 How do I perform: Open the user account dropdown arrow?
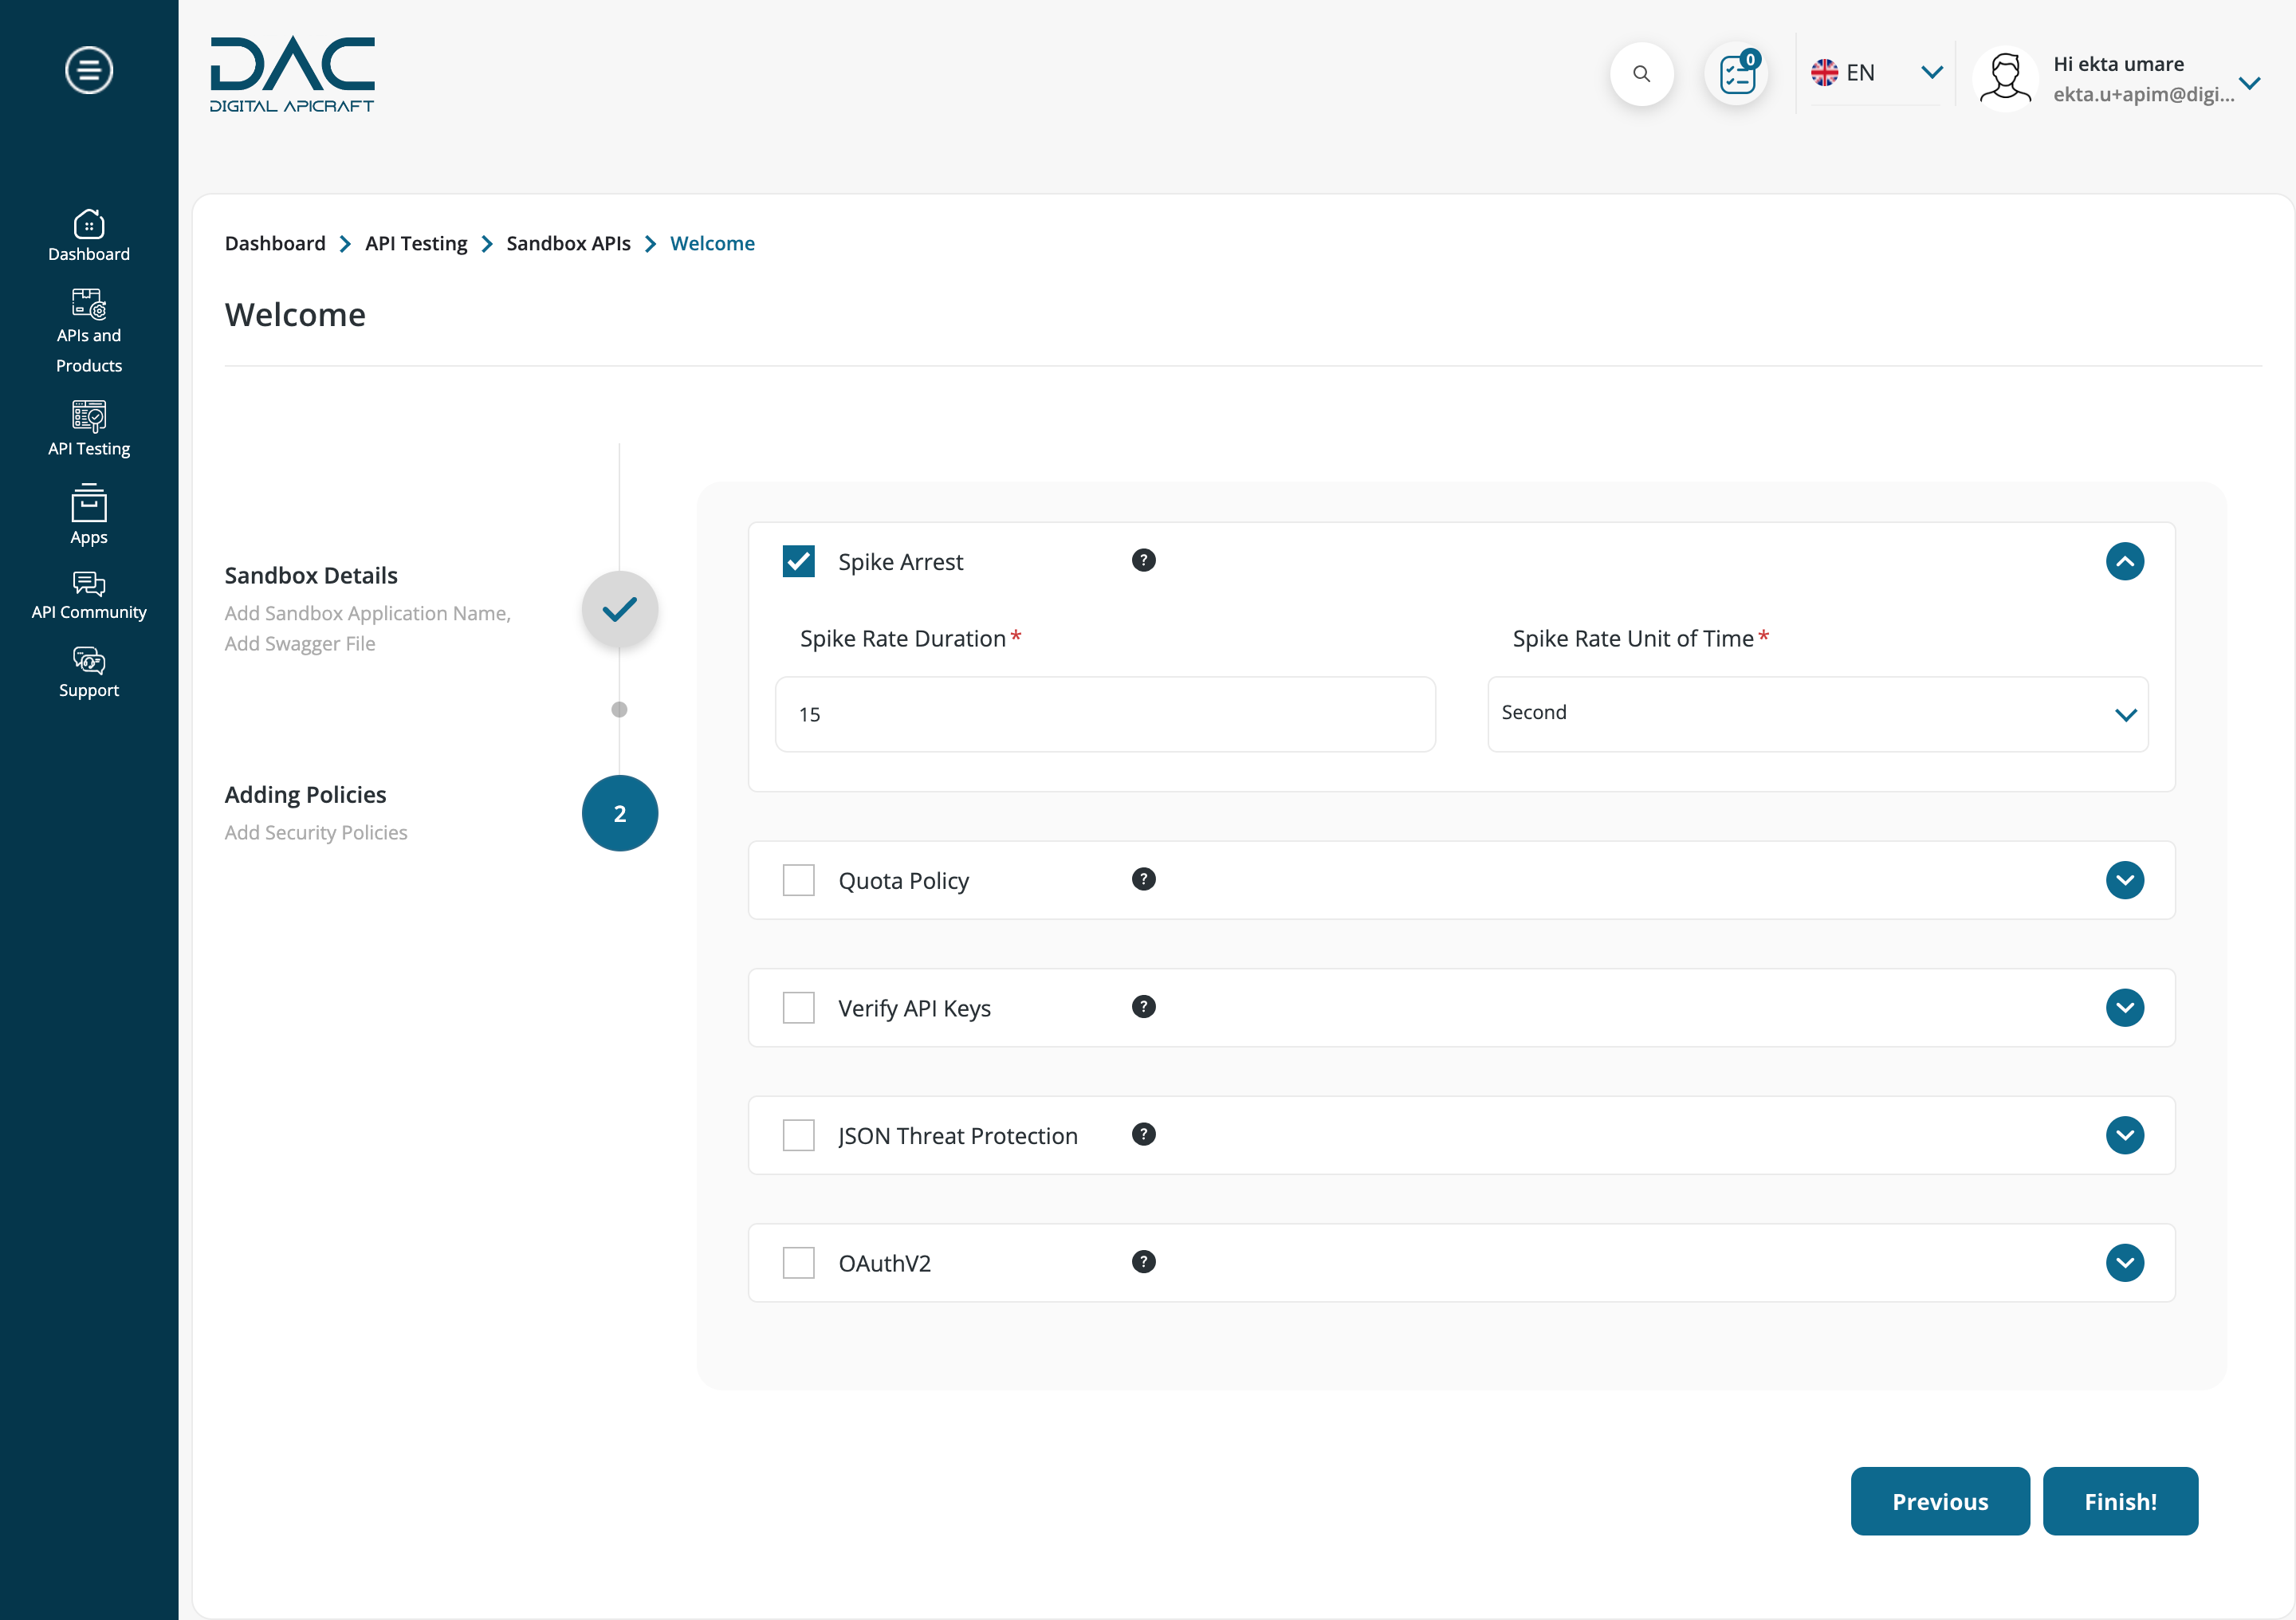(x=2249, y=82)
